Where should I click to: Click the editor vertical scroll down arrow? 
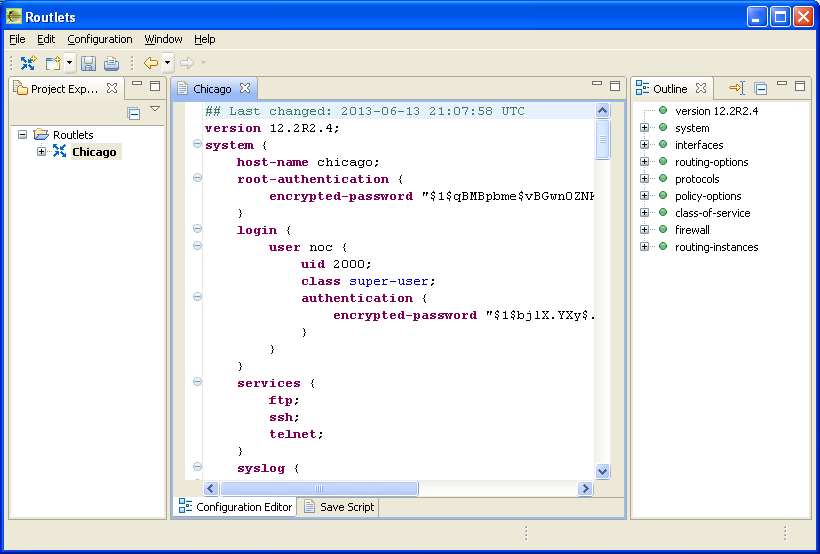(602, 471)
